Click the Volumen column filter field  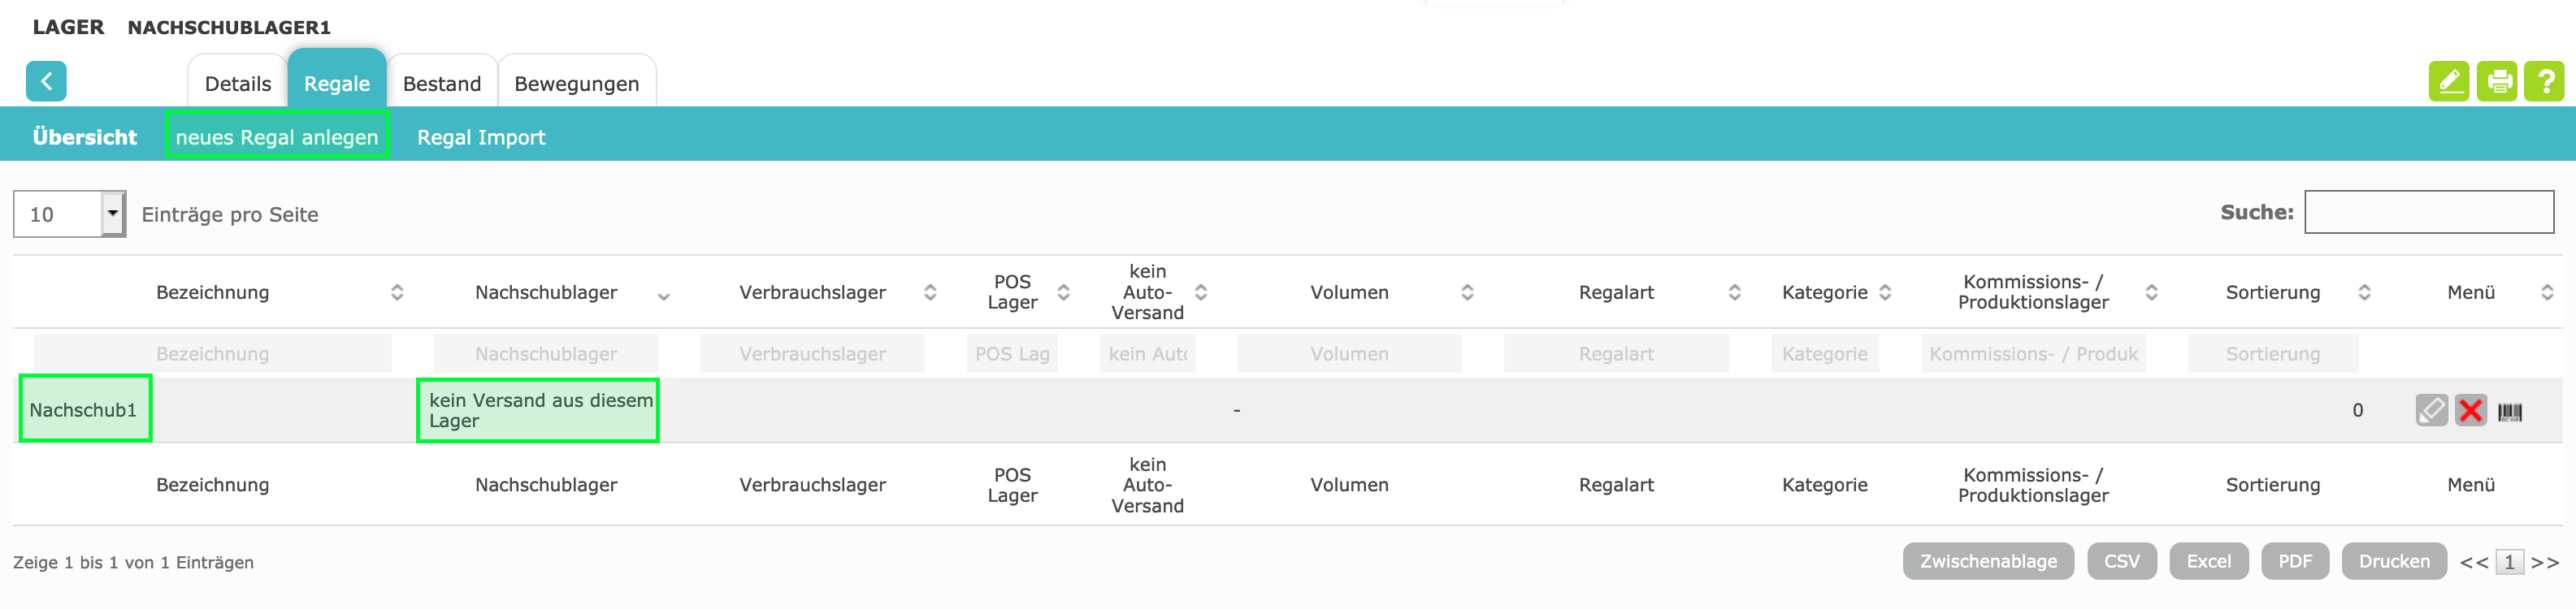1349,354
